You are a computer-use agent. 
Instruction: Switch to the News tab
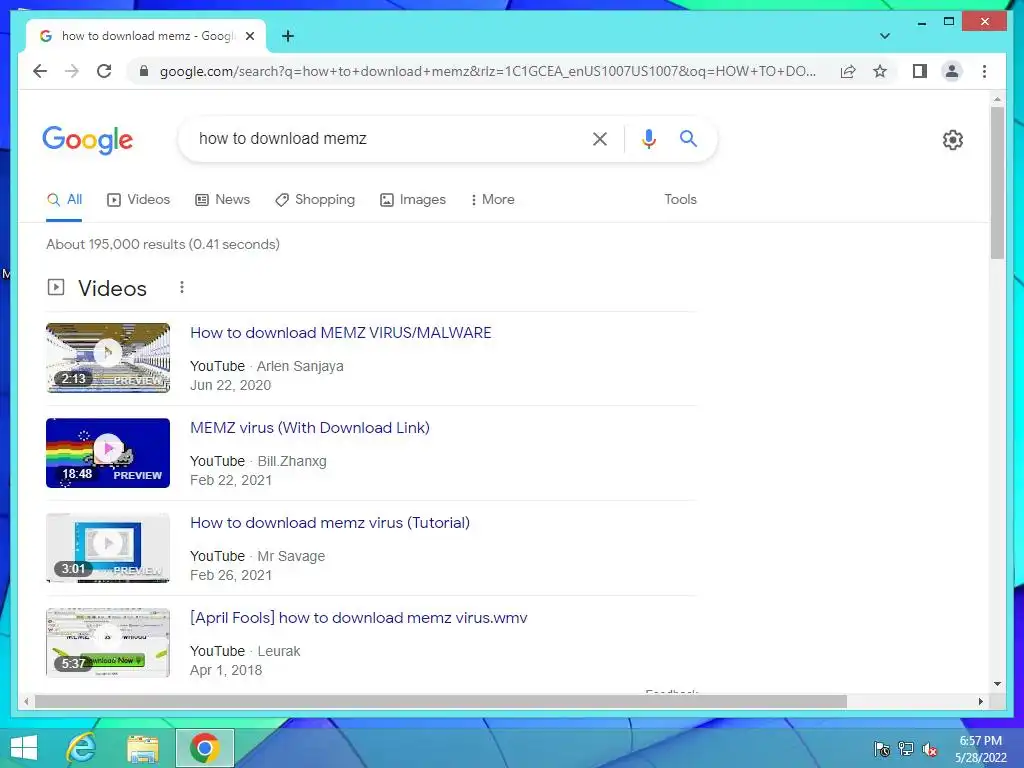tap(222, 200)
